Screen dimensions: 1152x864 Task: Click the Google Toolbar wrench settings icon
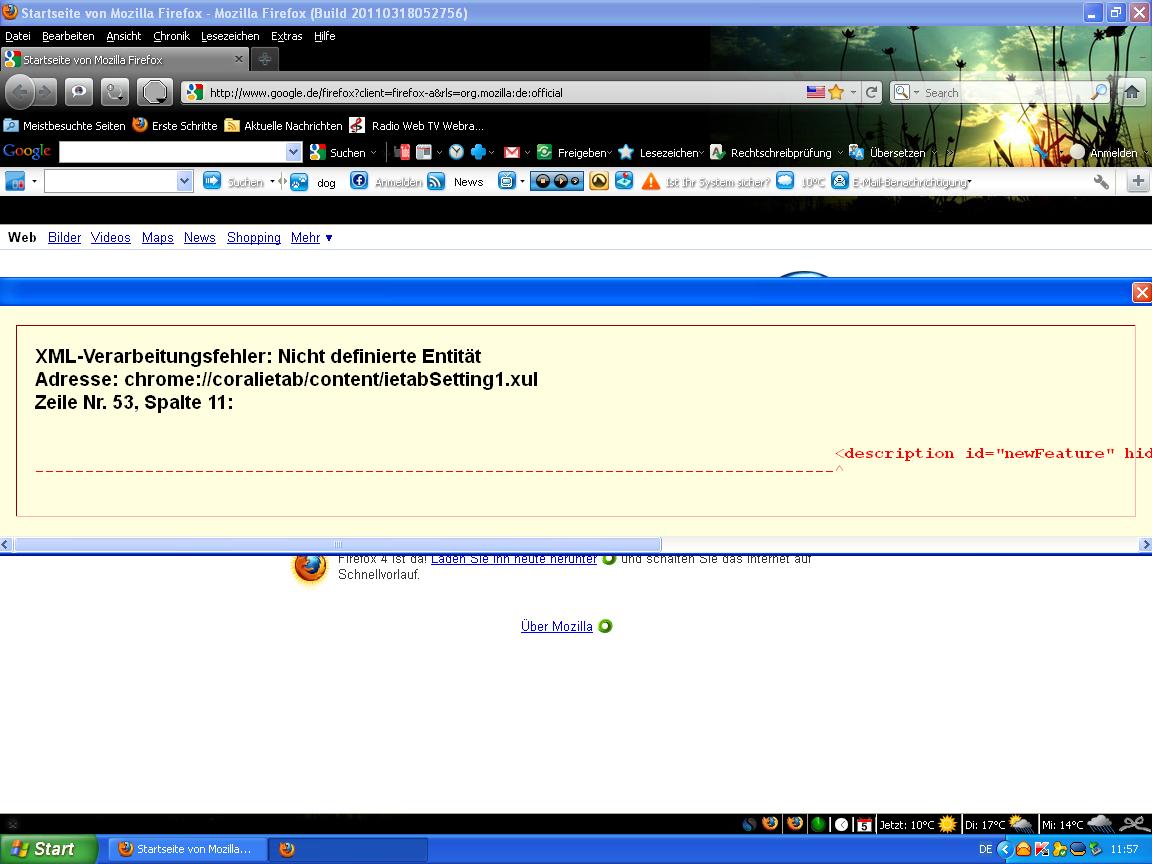(x=1039, y=153)
